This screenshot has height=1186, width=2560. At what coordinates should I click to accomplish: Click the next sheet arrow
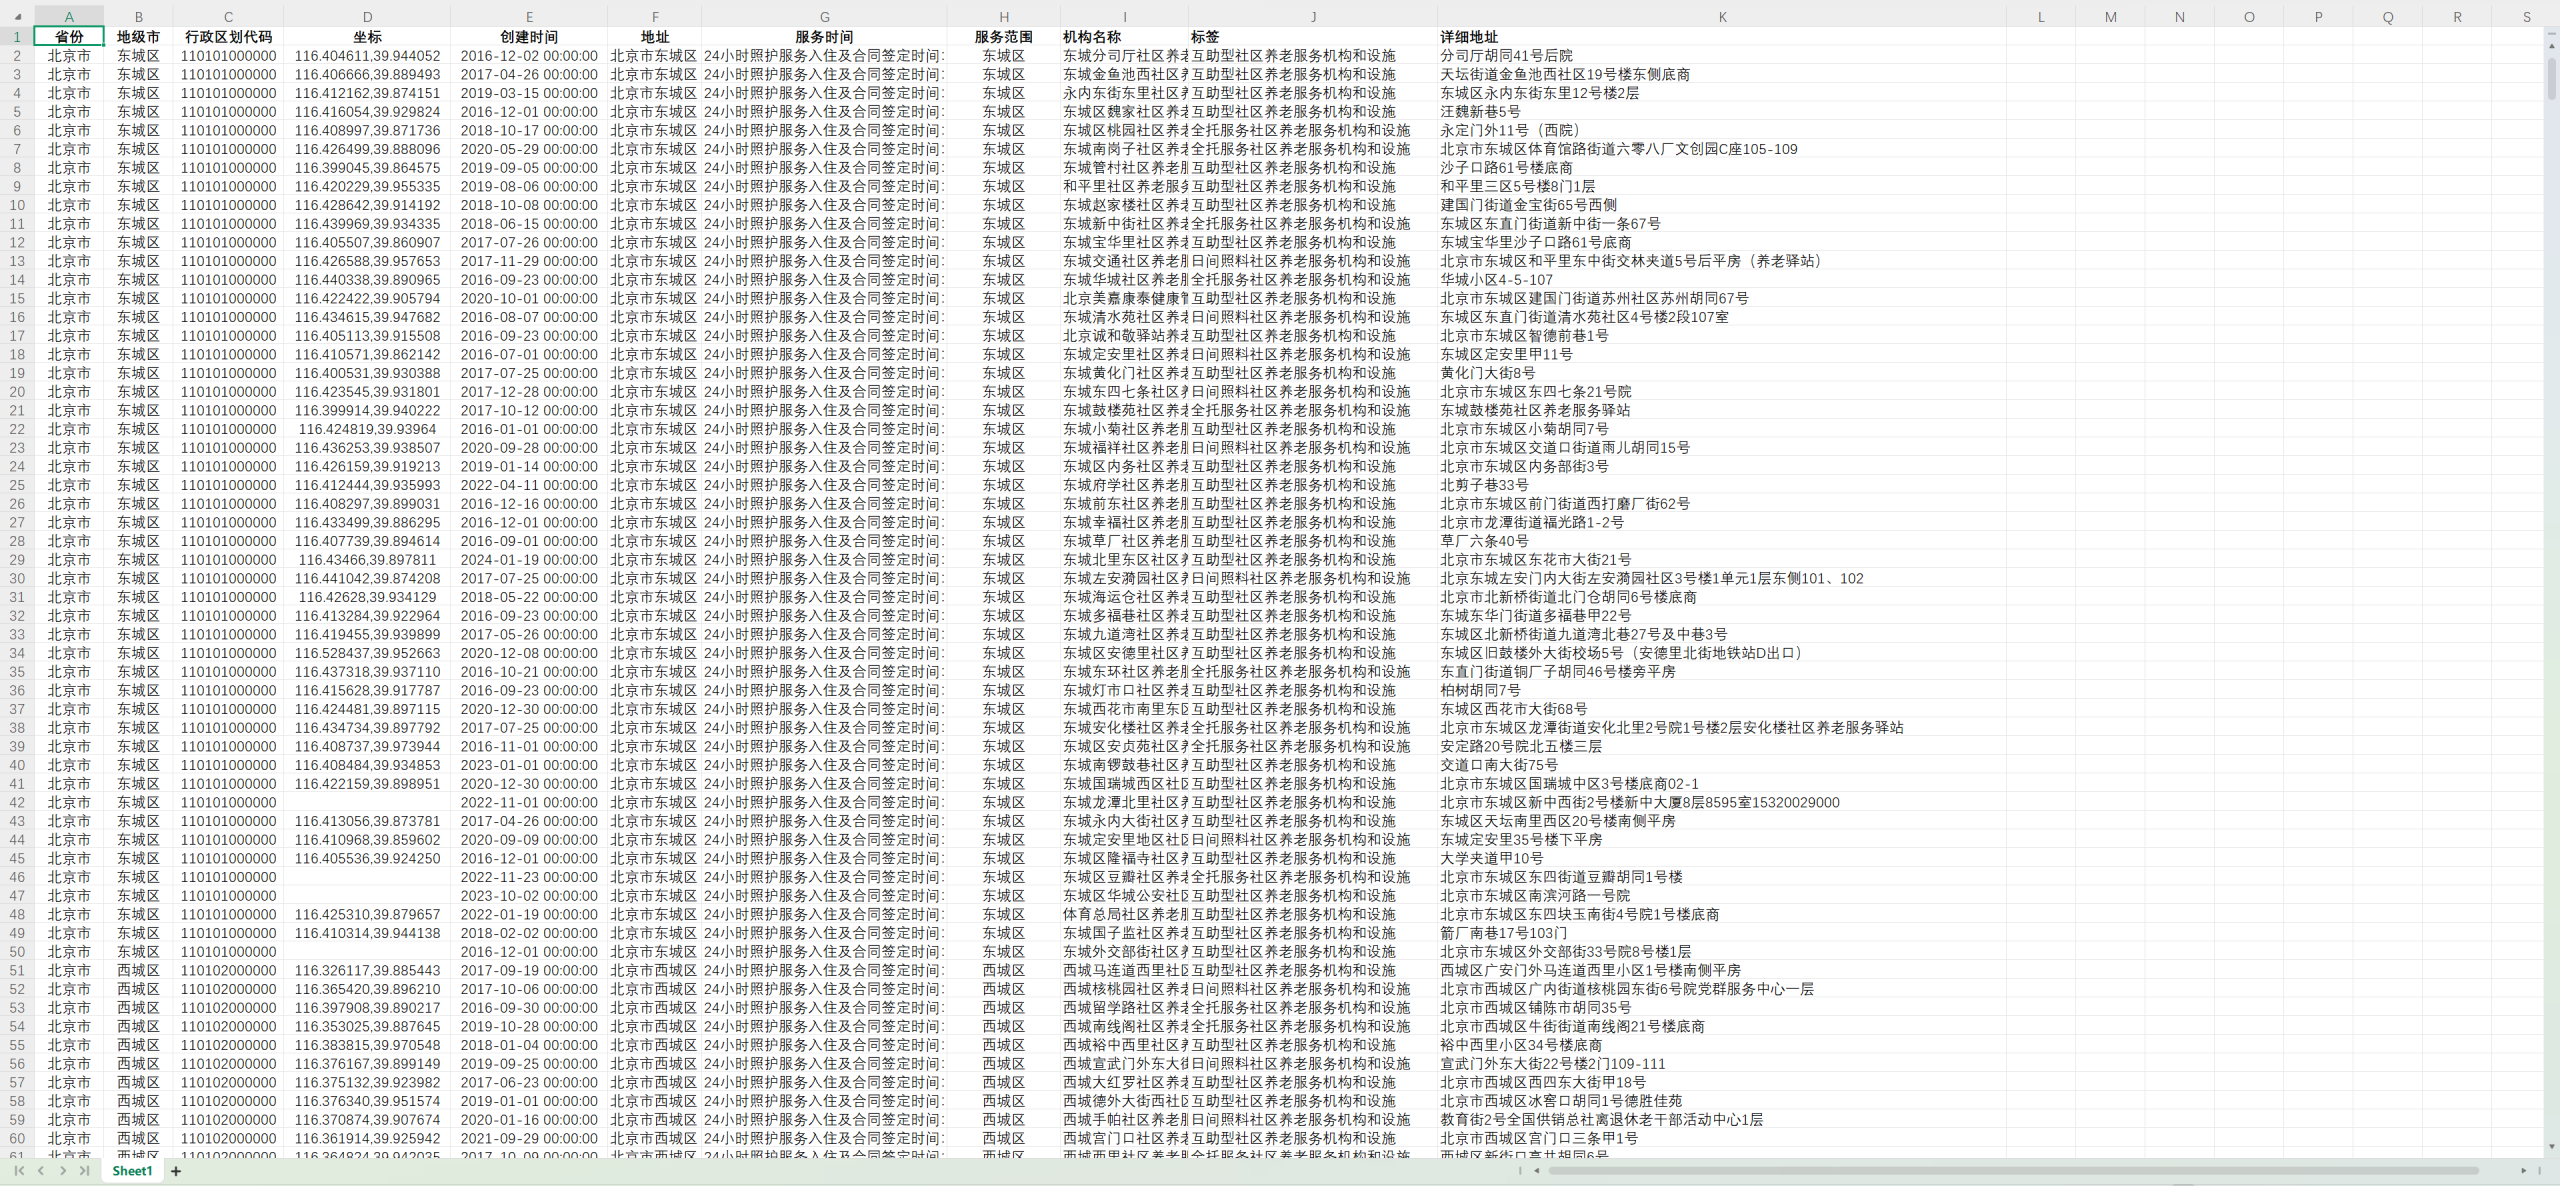tap(63, 1170)
